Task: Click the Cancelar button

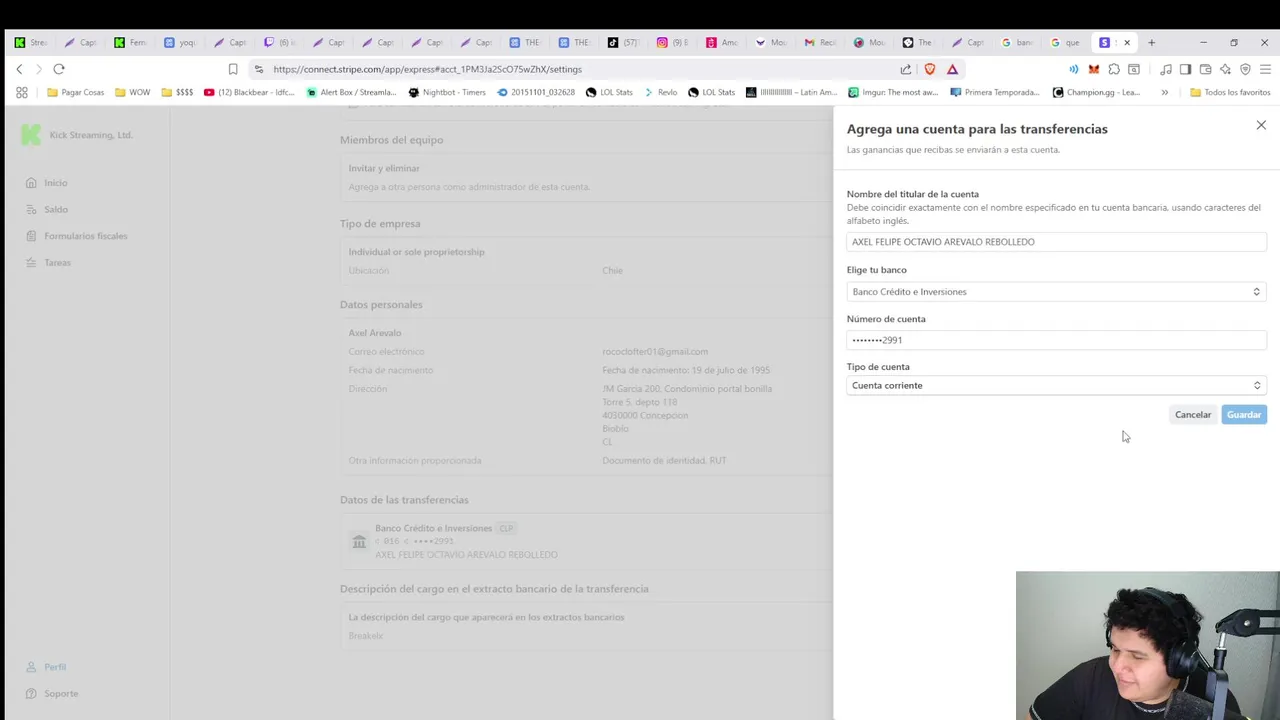Action: (x=1193, y=414)
